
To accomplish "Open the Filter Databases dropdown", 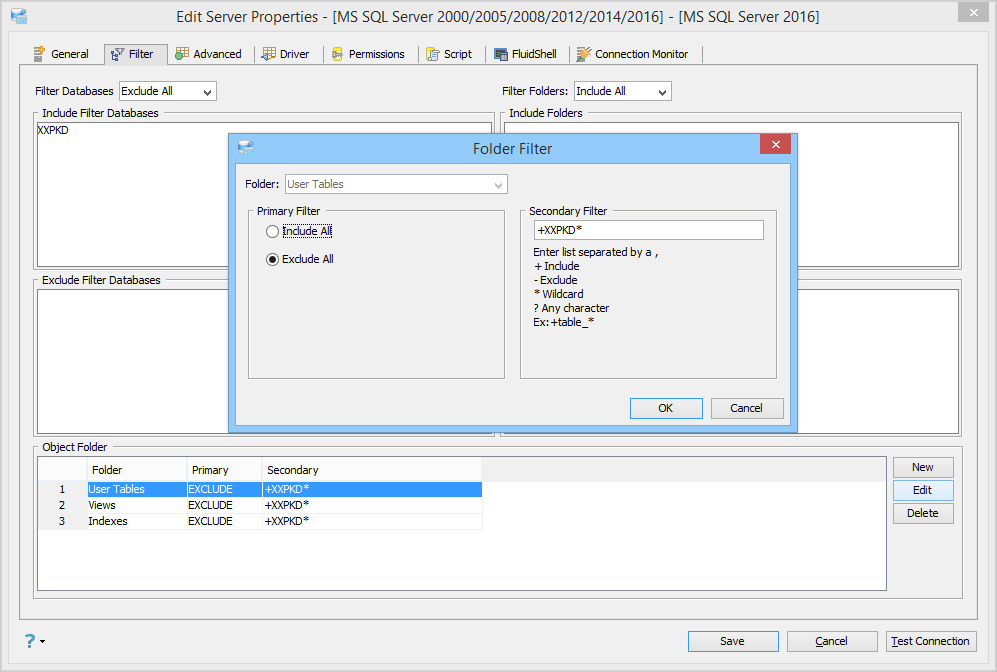I will pos(168,92).
